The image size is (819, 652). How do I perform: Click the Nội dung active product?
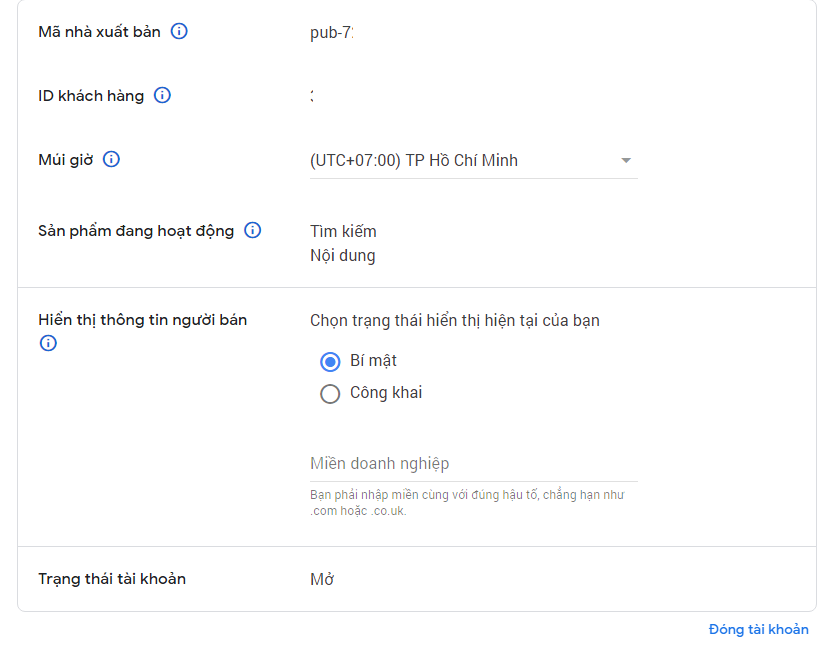point(343,256)
